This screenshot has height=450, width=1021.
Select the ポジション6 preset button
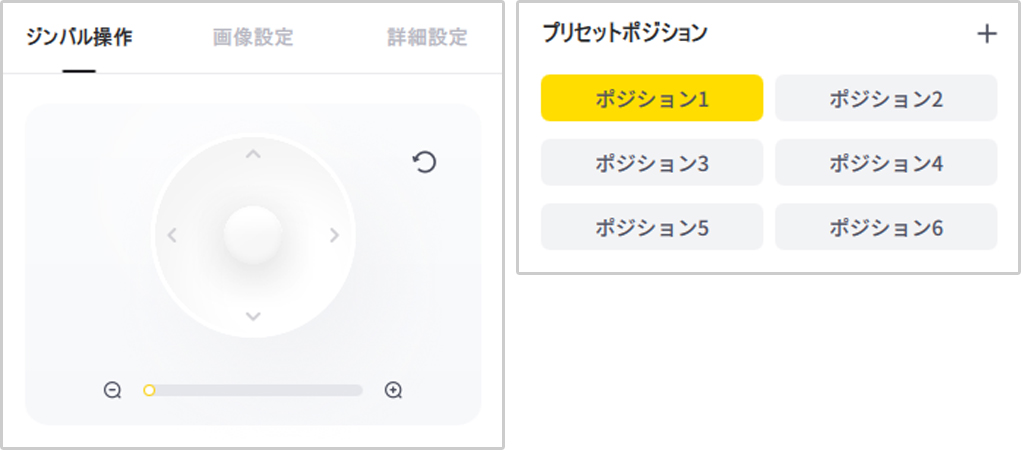tap(886, 227)
